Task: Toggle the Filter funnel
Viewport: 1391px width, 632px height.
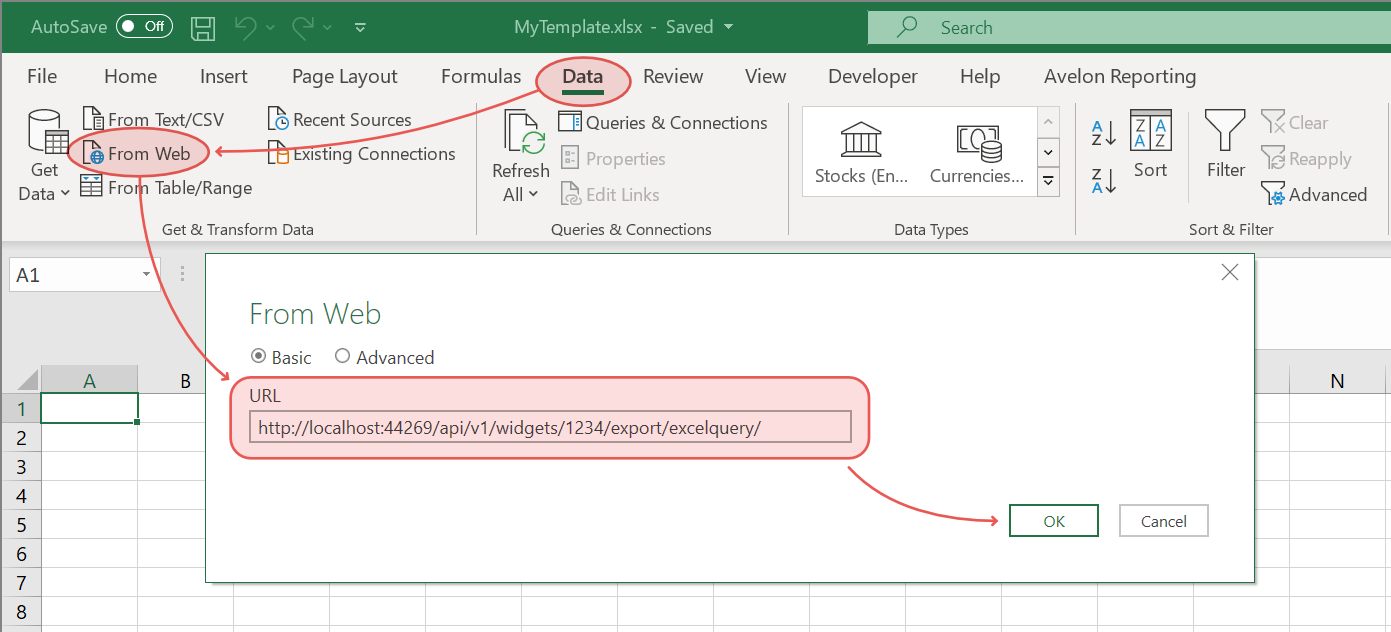Action: coord(1225,145)
